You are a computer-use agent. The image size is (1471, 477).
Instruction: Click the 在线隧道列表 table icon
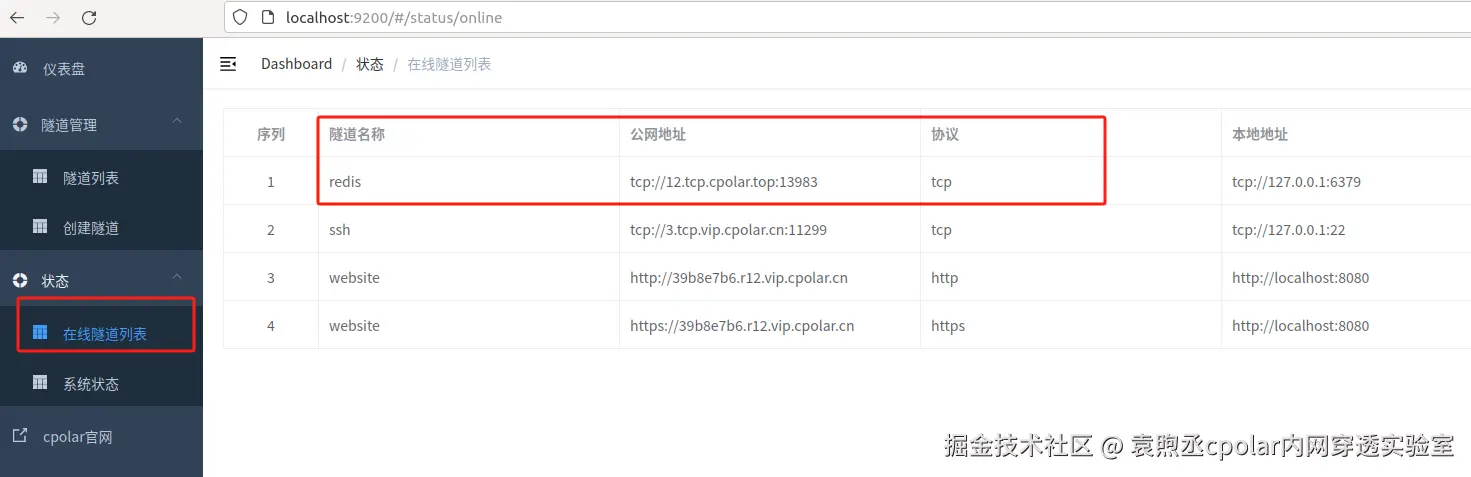coord(40,332)
